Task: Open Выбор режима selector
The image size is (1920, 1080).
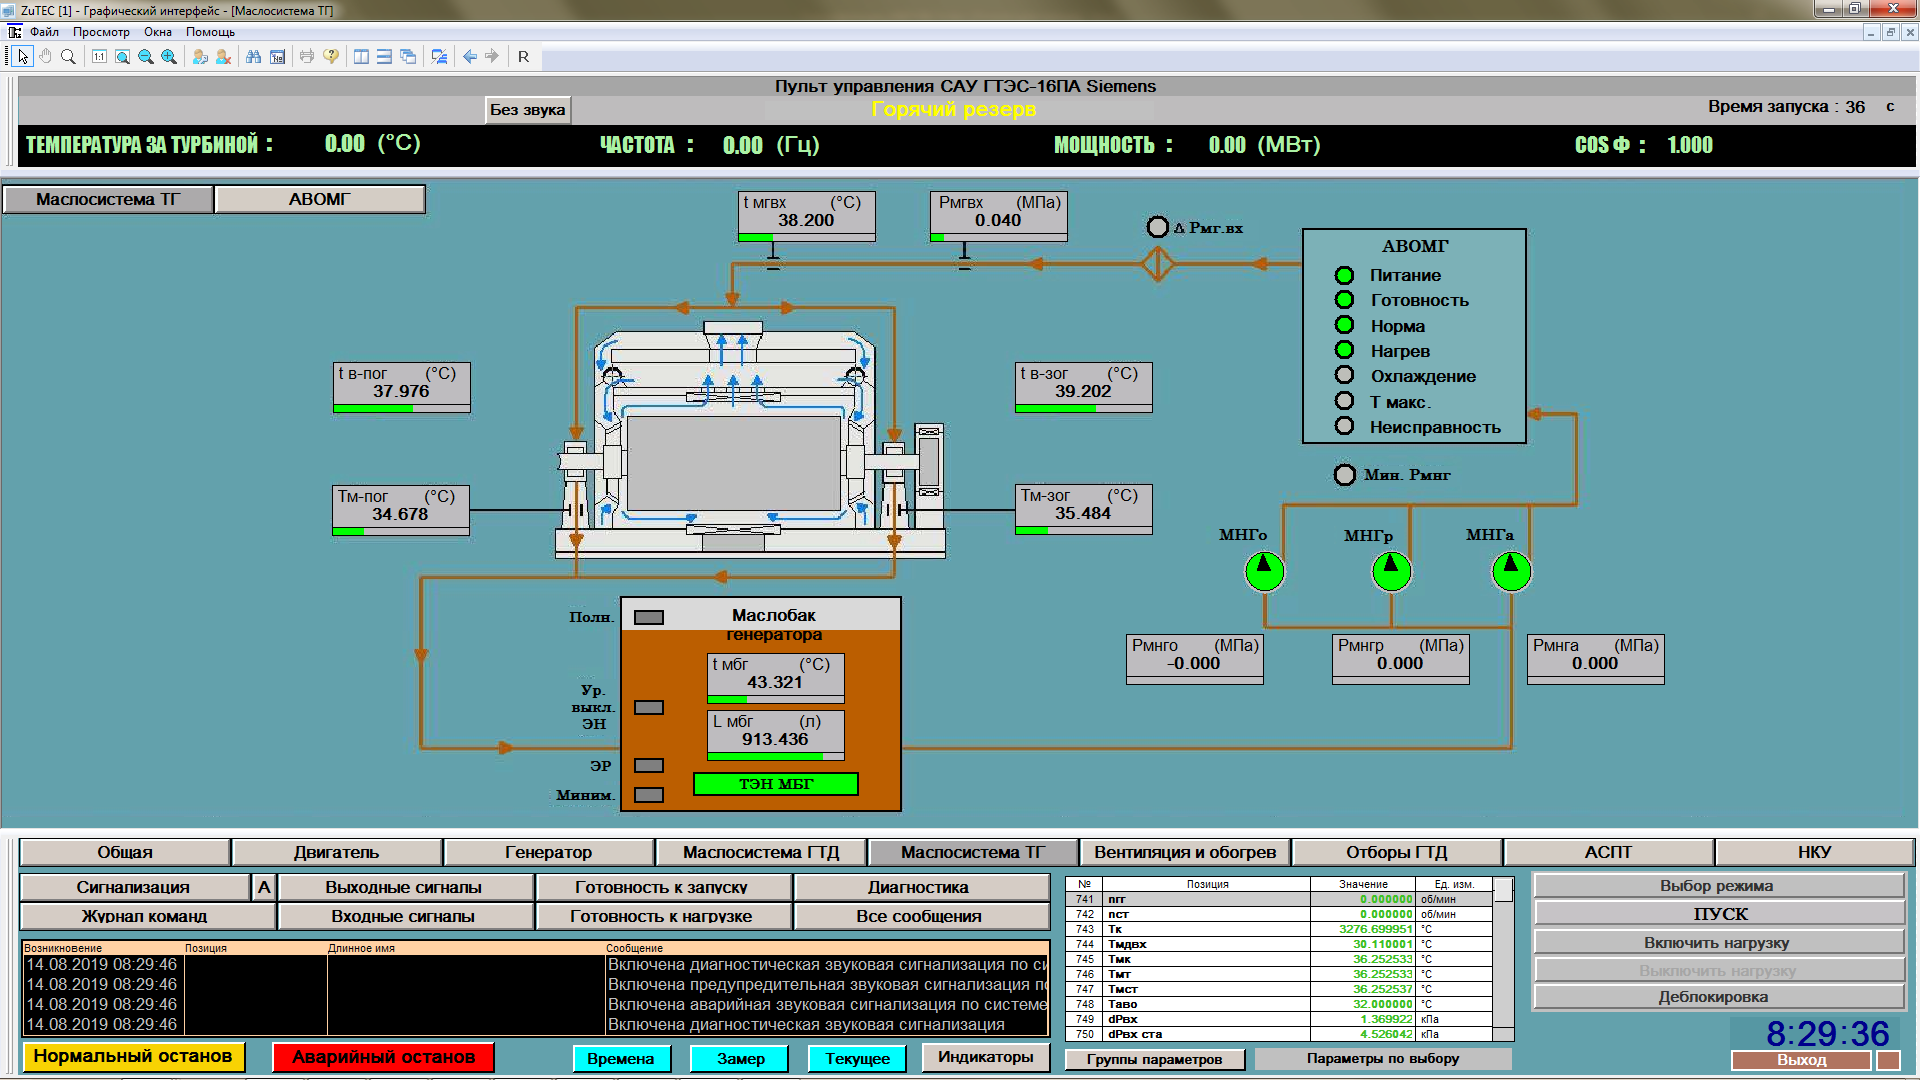Action: pyautogui.click(x=1717, y=886)
